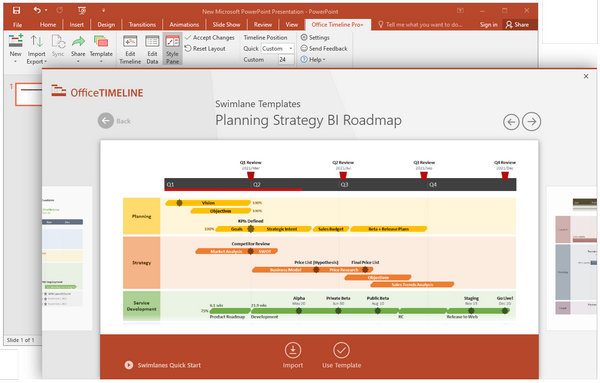Go back using the Back button

[x=114, y=121]
